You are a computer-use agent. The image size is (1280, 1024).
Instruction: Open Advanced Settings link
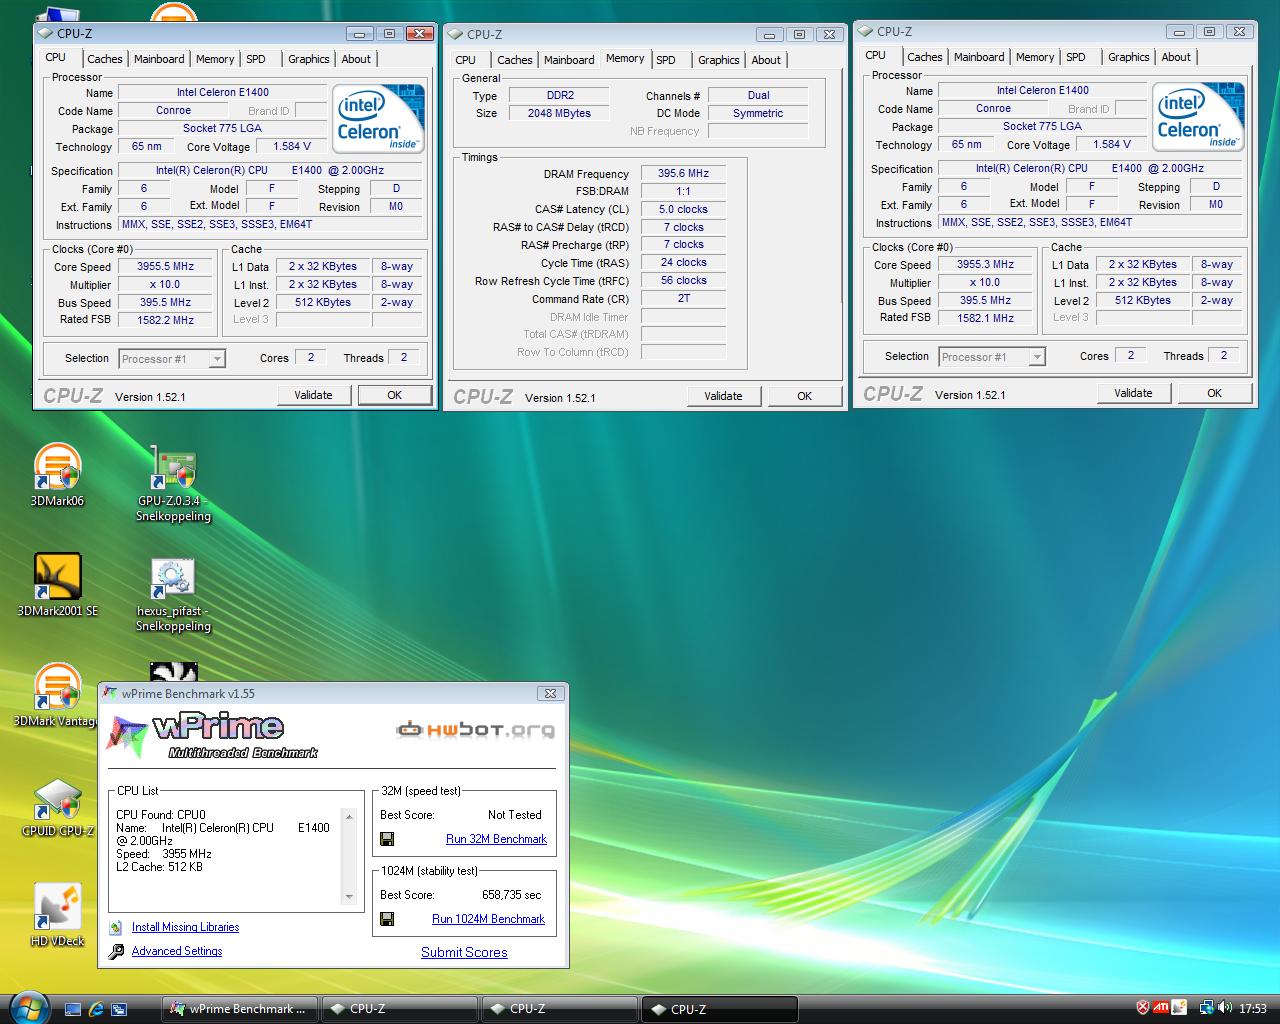click(x=177, y=951)
